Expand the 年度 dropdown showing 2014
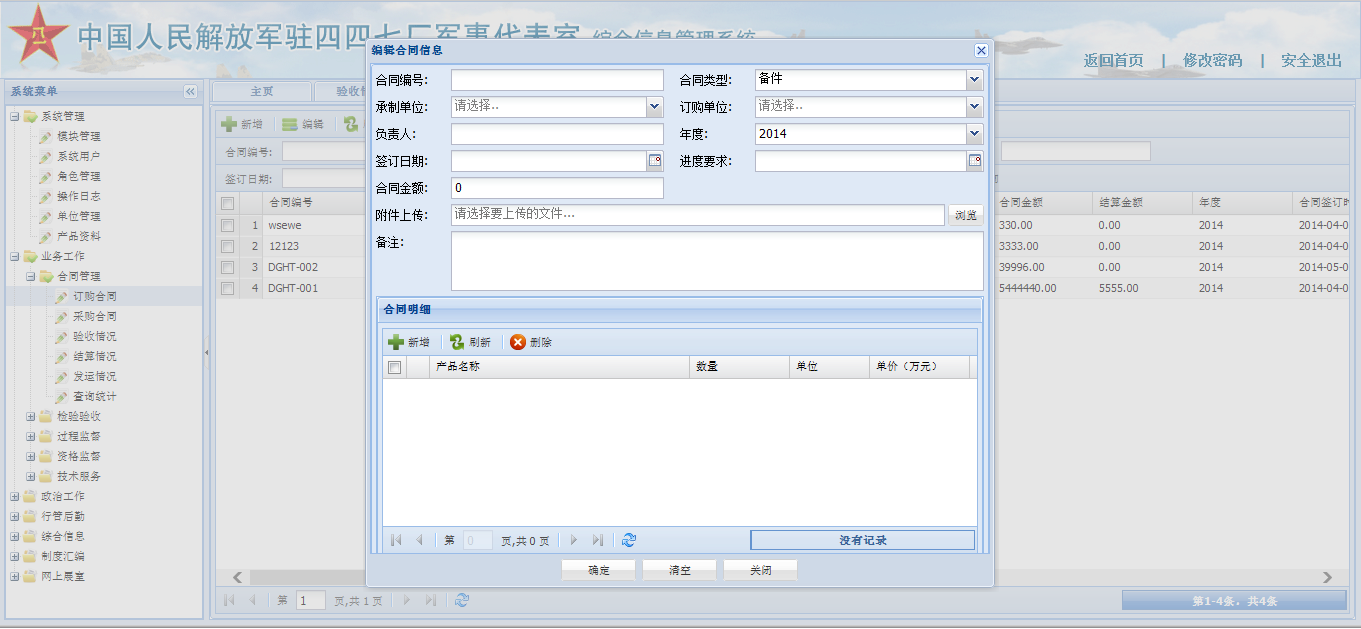 pyautogui.click(x=974, y=133)
